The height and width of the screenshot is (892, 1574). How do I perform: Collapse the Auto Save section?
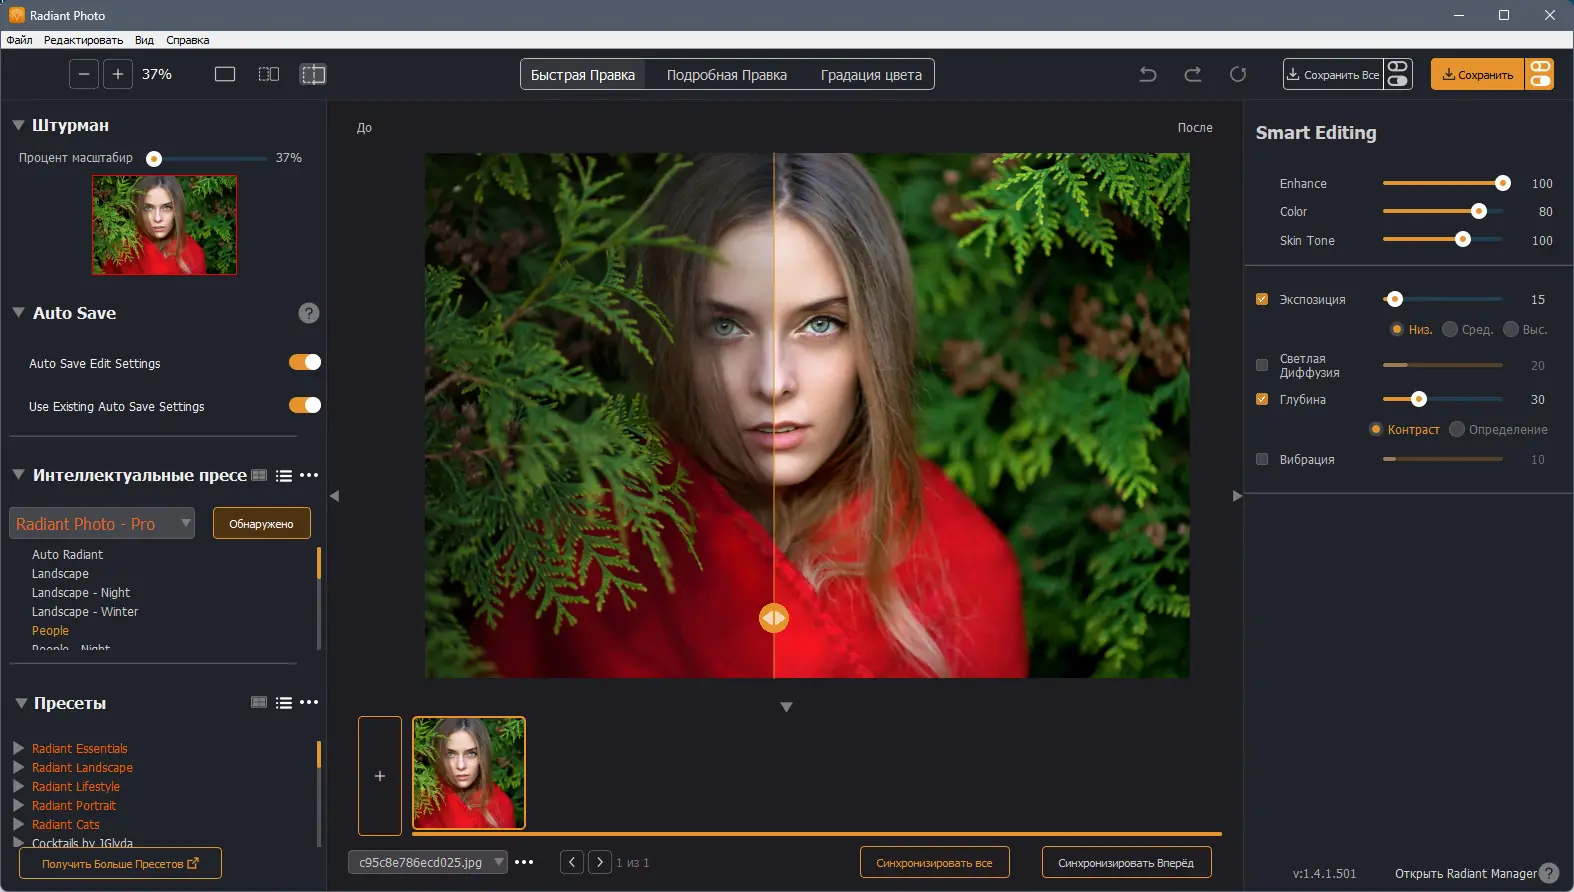point(18,313)
